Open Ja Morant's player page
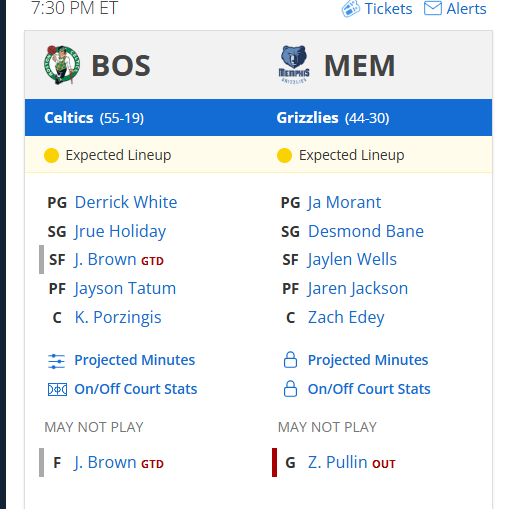The image size is (514, 509). click(344, 202)
